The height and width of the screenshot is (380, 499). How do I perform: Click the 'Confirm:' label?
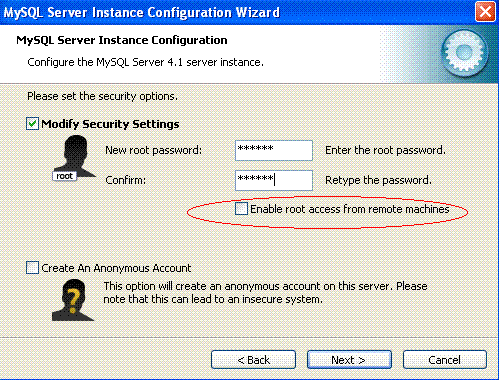pyautogui.click(x=126, y=180)
